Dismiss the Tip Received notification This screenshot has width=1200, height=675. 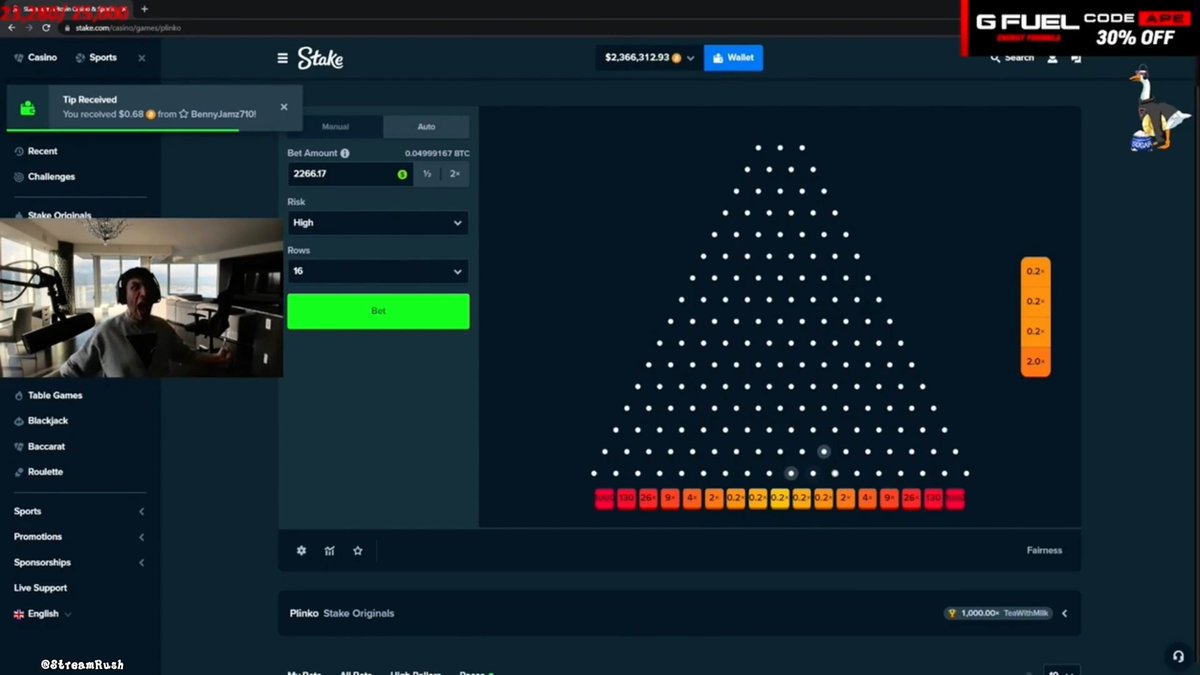tap(284, 107)
